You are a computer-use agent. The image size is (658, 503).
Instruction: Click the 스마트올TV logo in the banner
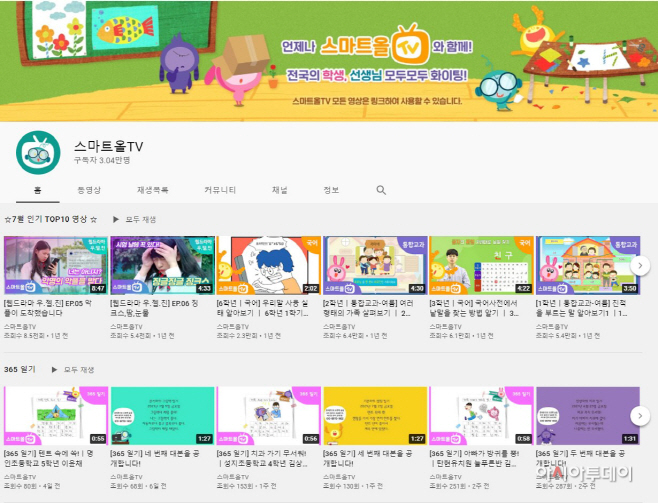click(375, 45)
